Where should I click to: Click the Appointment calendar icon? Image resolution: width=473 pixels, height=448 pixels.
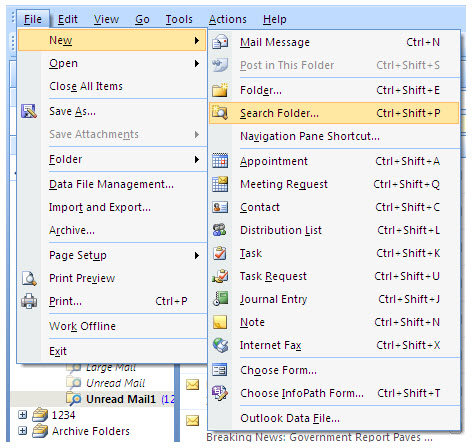coord(220,161)
